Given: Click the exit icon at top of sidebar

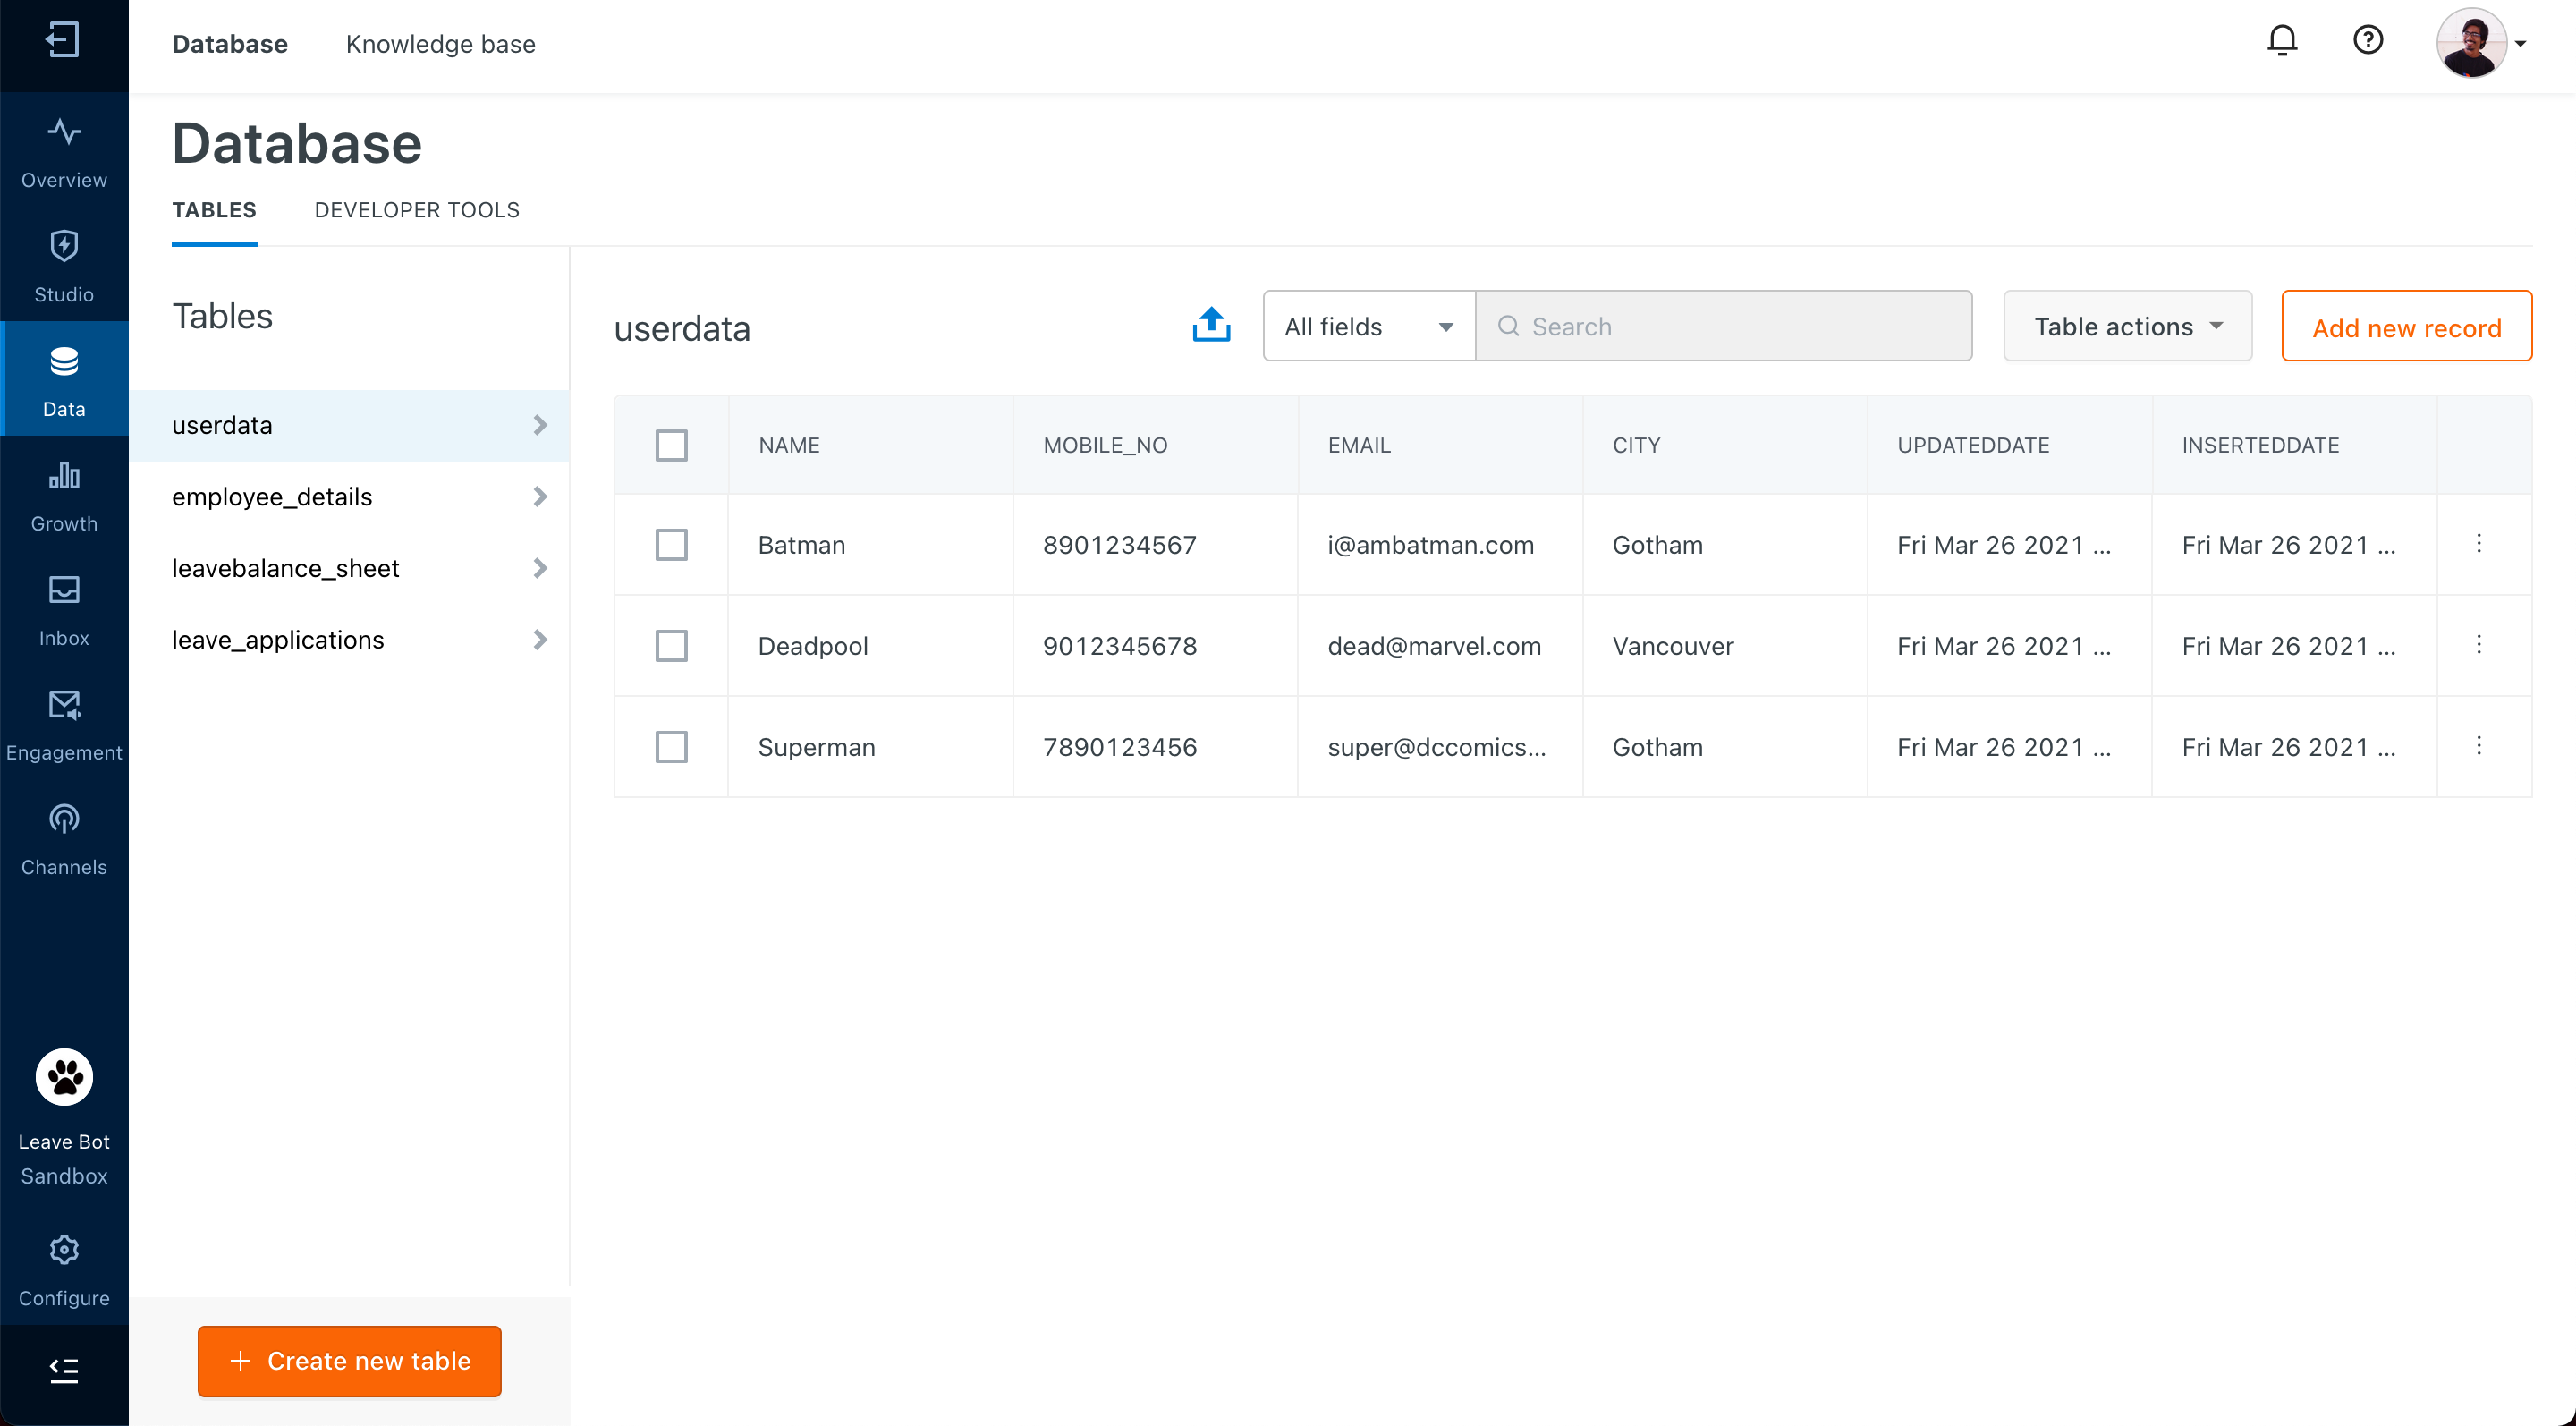Looking at the screenshot, I should 63,40.
